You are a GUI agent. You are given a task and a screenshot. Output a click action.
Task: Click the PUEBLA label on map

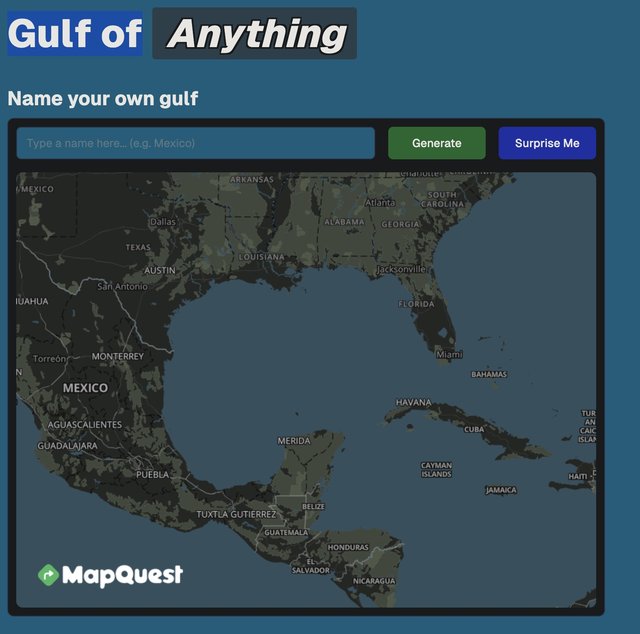pos(153,474)
